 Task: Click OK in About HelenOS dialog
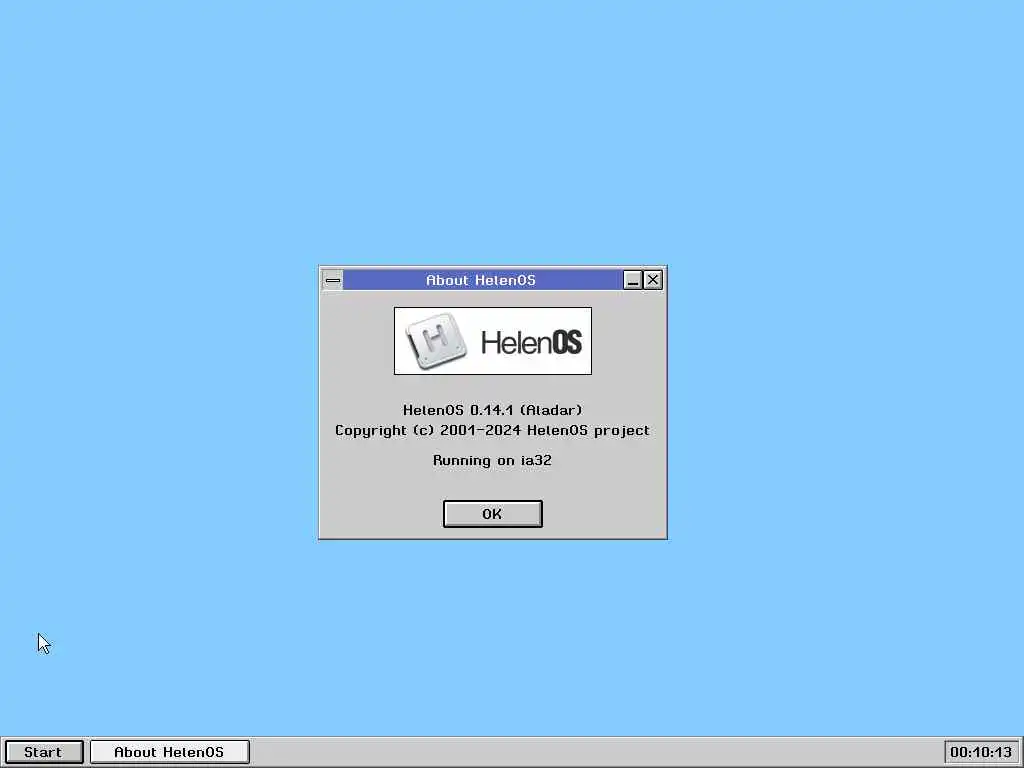point(492,514)
